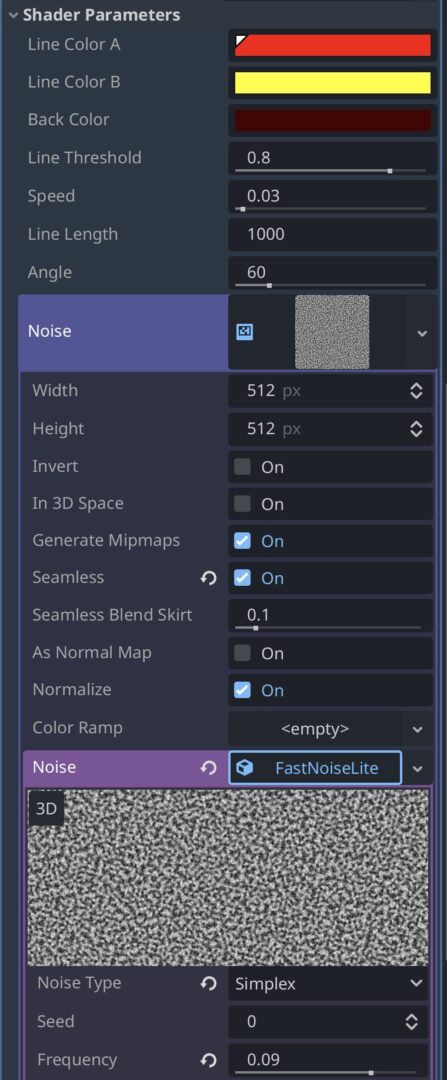Click the Width stepper arrows

pyautogui.click(x=416, y=391)
